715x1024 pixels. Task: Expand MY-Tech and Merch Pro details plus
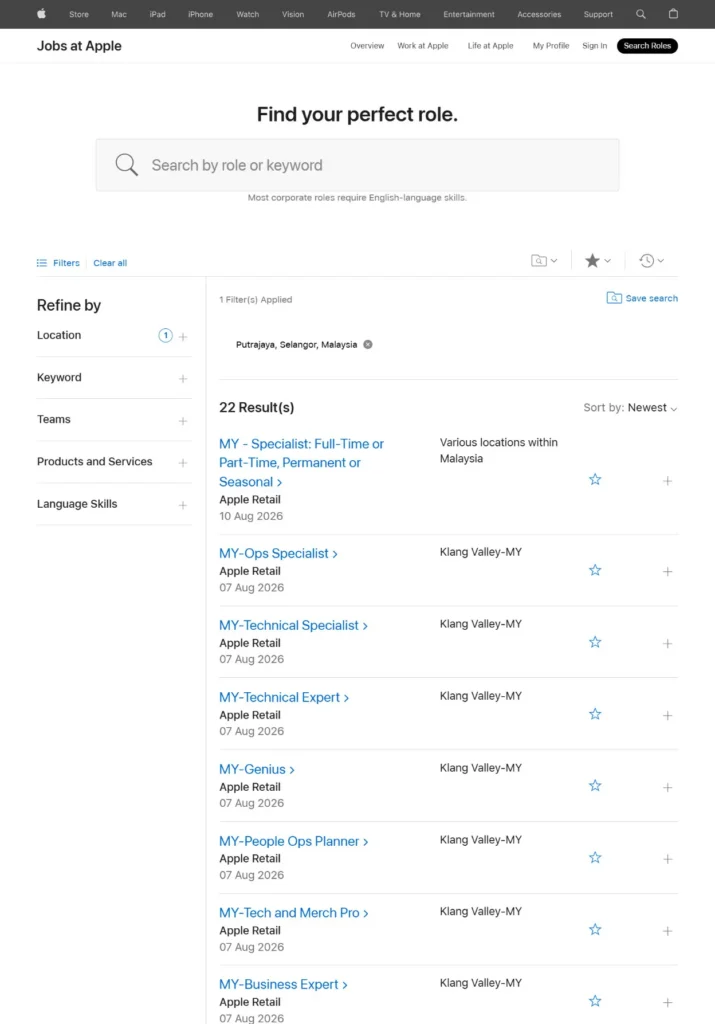pyautogui.click(x=667, y=931)
